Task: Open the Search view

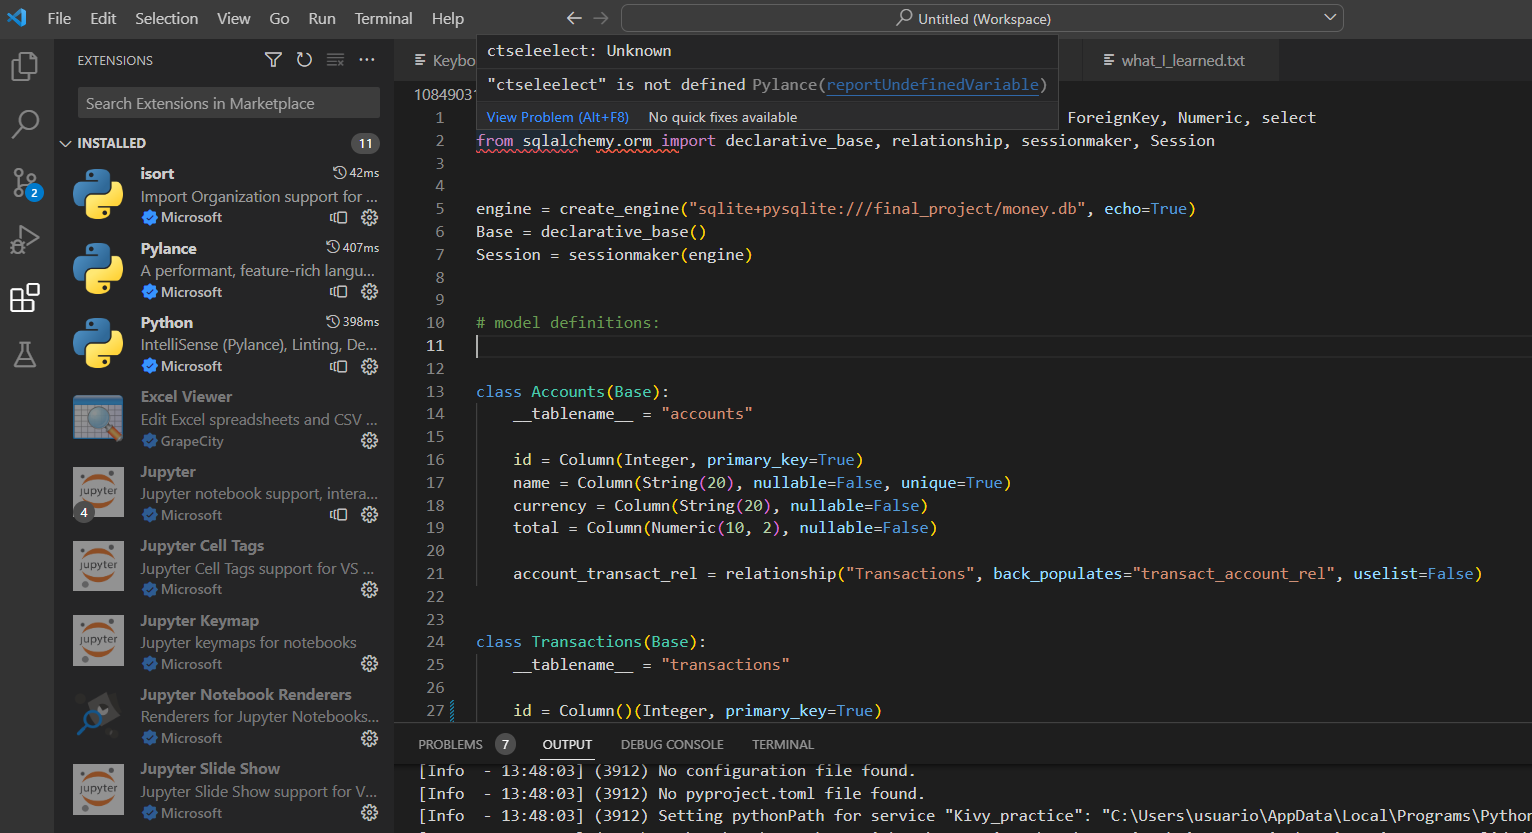Action: tap(25, 124)
